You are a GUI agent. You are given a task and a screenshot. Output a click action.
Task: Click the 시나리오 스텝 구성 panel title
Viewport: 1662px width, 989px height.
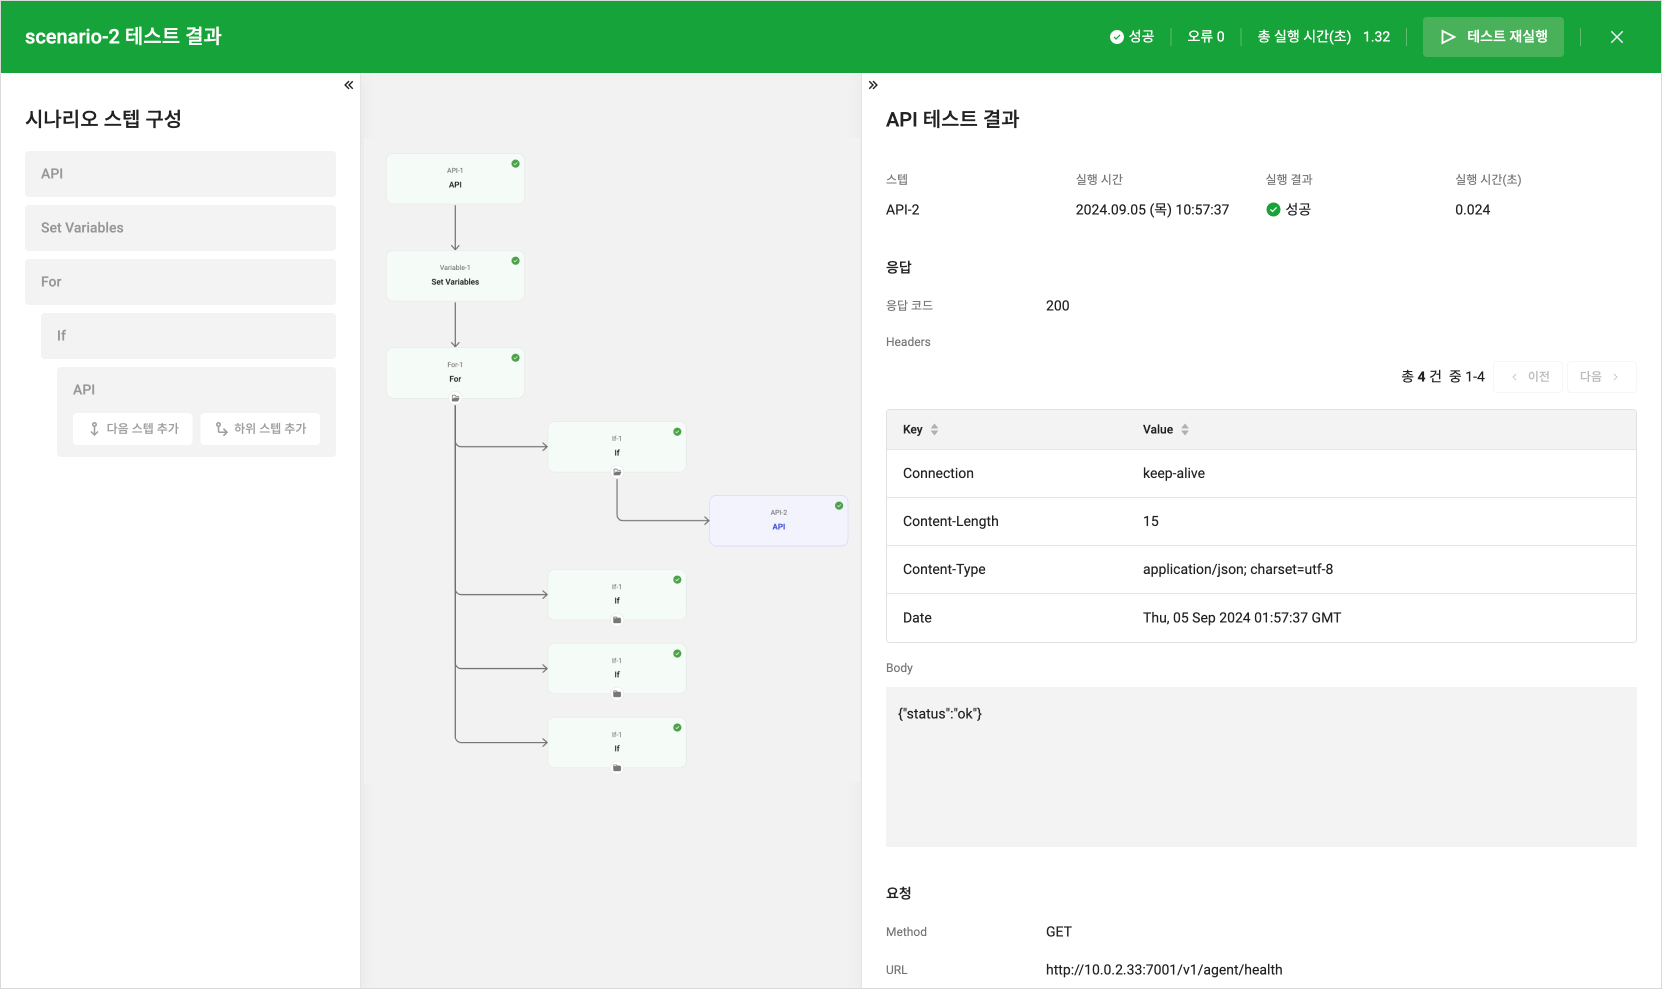tap(103, 119)
